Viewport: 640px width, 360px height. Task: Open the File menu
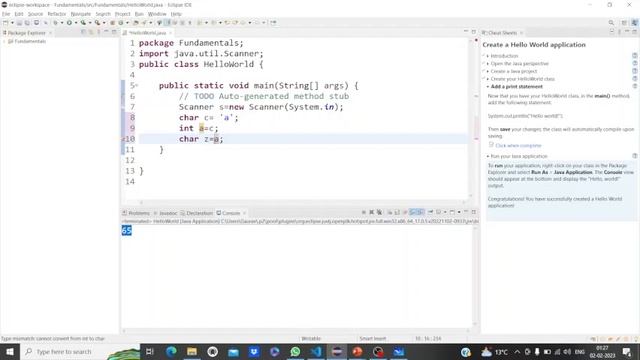click(x=6, y=14)
